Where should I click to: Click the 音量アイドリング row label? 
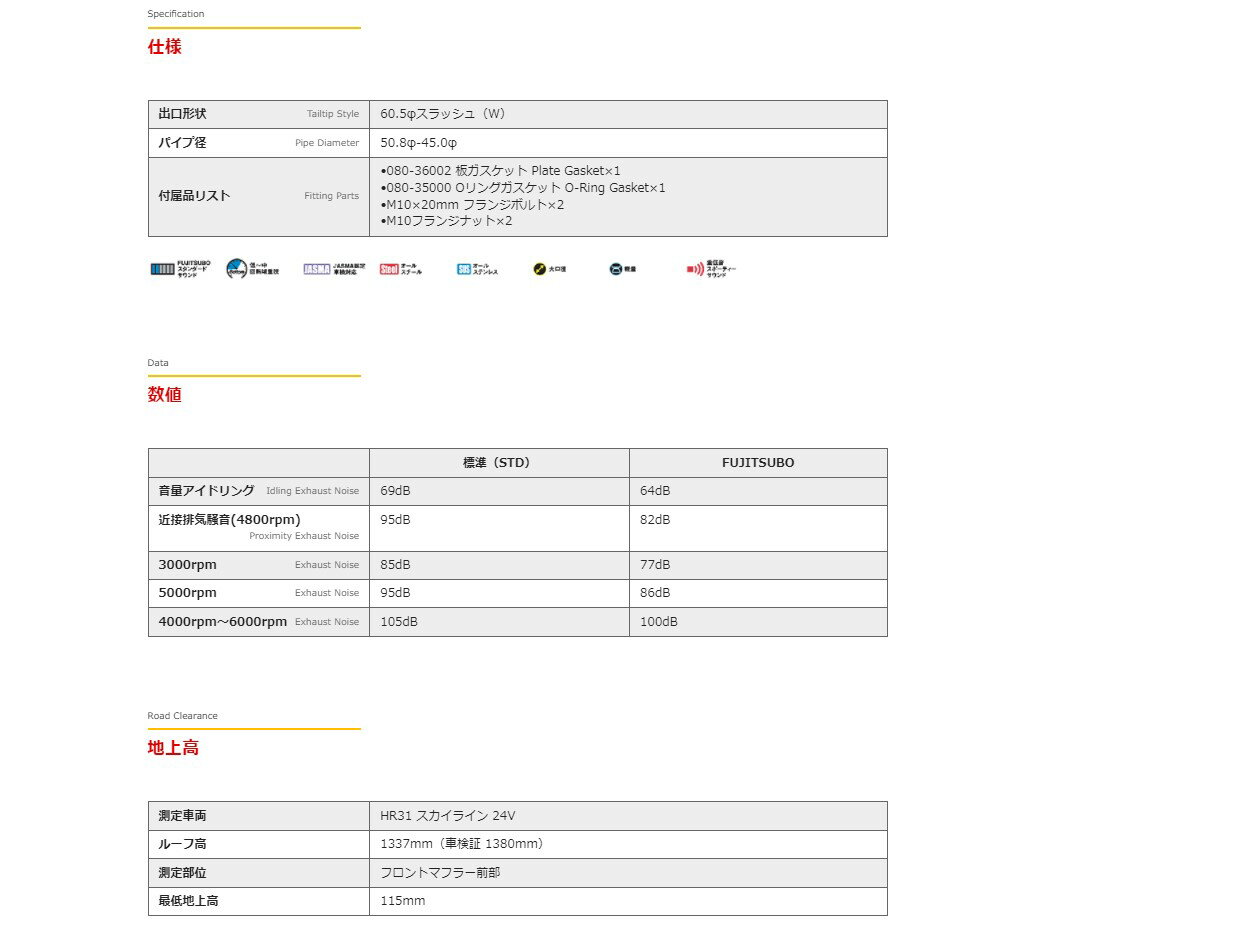click(x=258, y=491)
